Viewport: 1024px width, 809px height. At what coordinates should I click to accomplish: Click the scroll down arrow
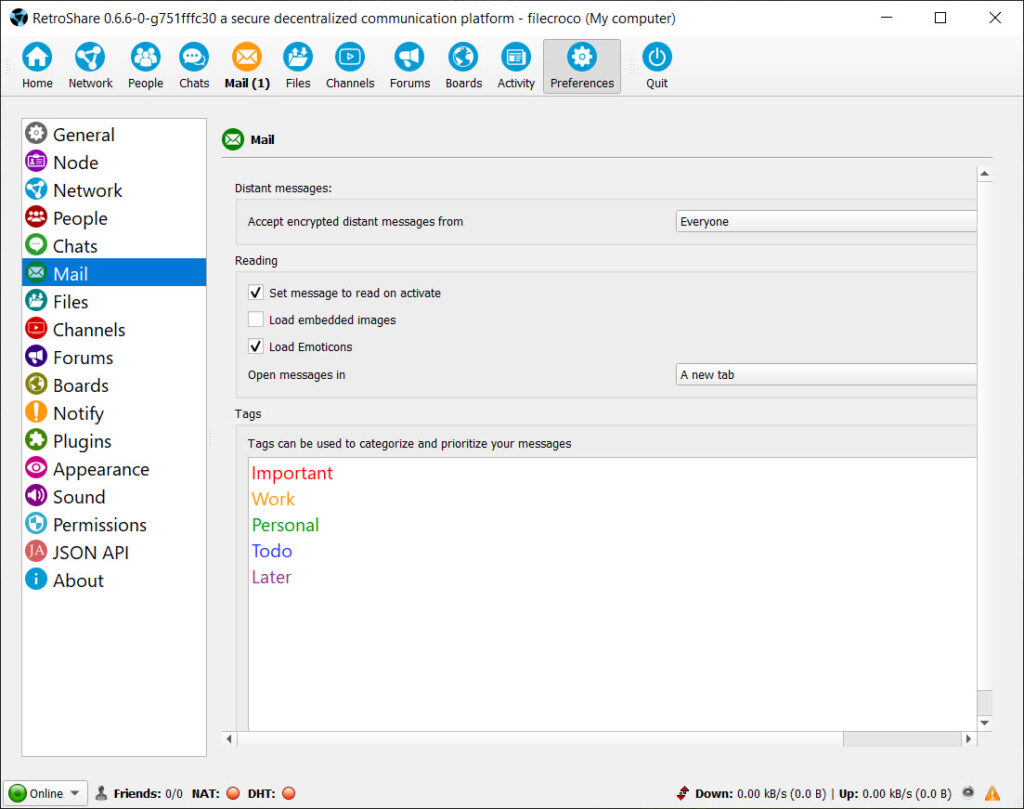(984, 723)
